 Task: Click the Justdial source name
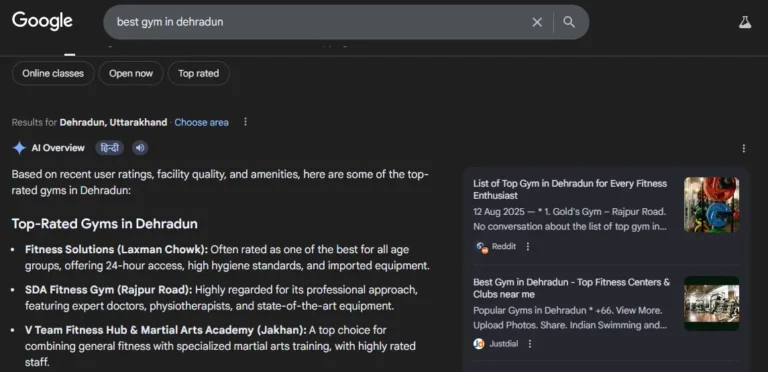pos(504,344)
